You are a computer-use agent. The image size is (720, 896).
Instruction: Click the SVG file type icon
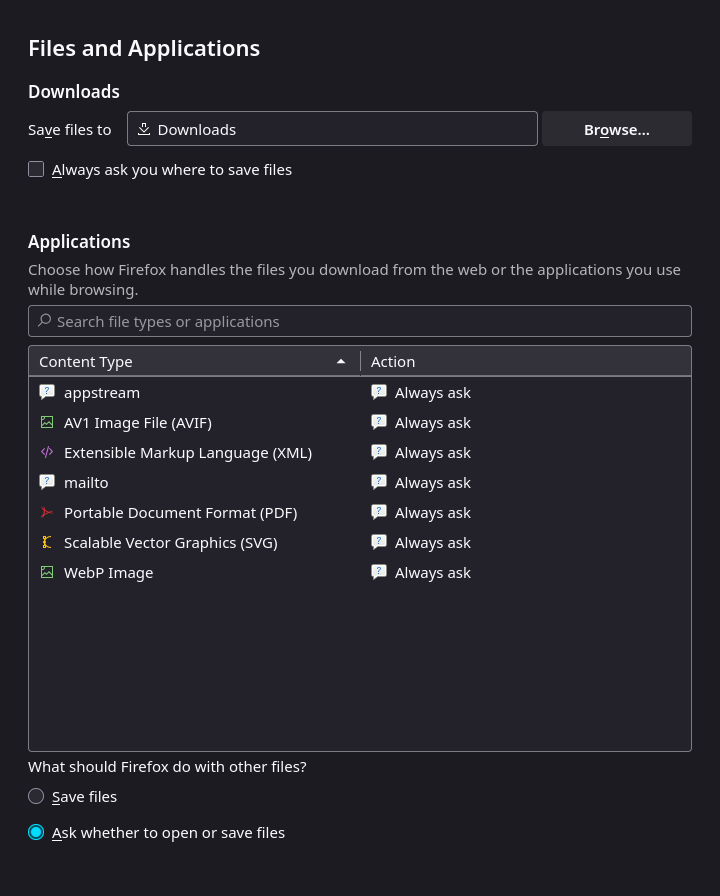click(47, 542)
